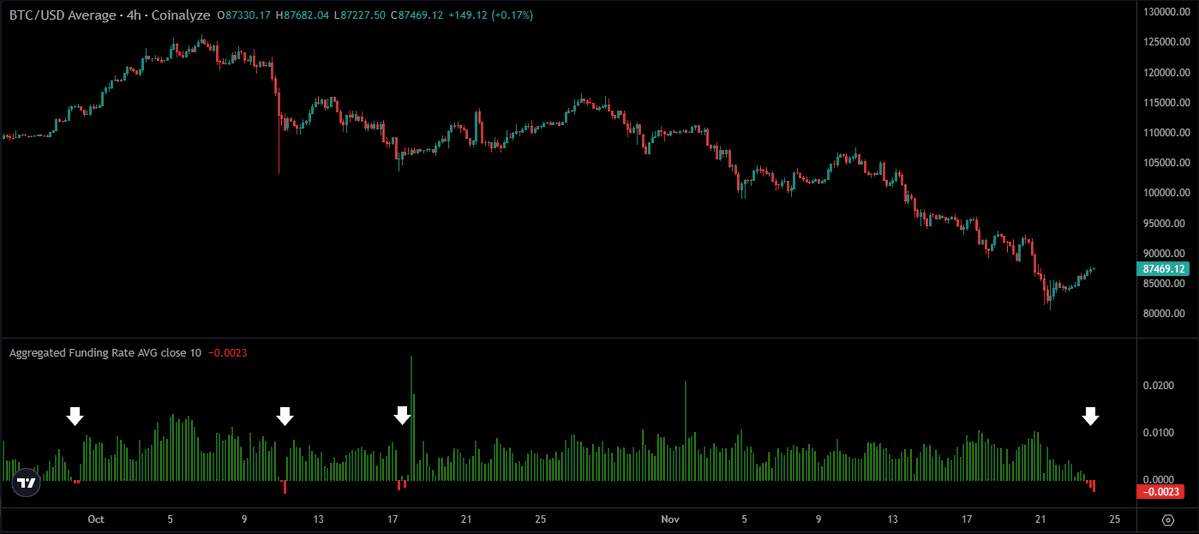Click the change value +149.12 (+0.17%)
Viewport: 1199px width, 534px height.
pos(492,15)
